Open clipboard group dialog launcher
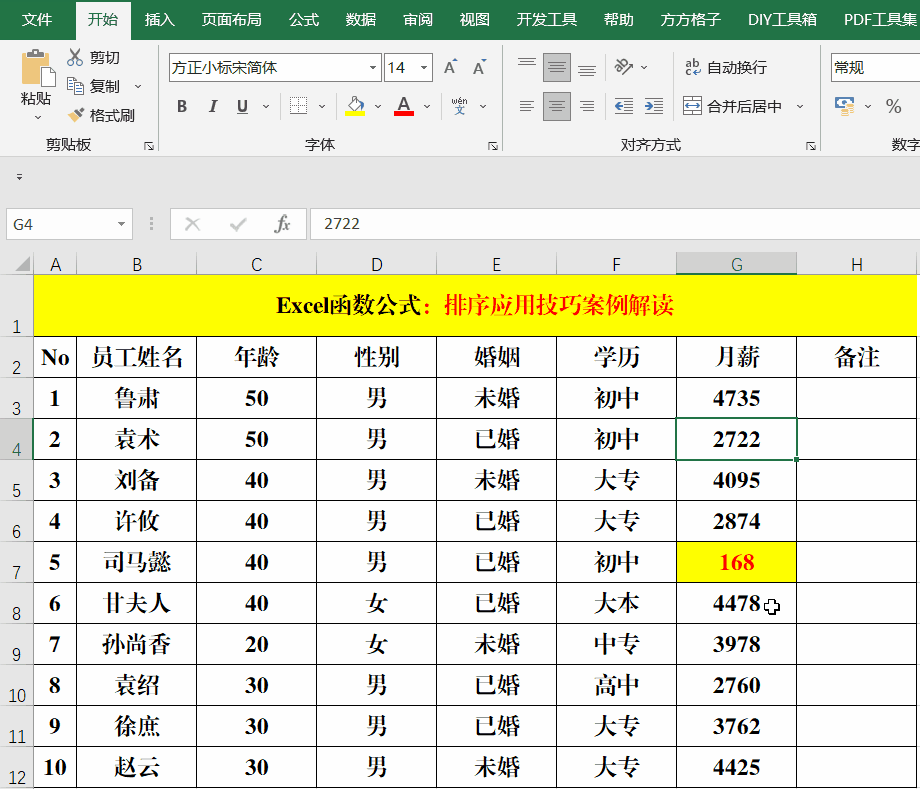The height and width of the screenshot is (789, 920). coord(149,145)
